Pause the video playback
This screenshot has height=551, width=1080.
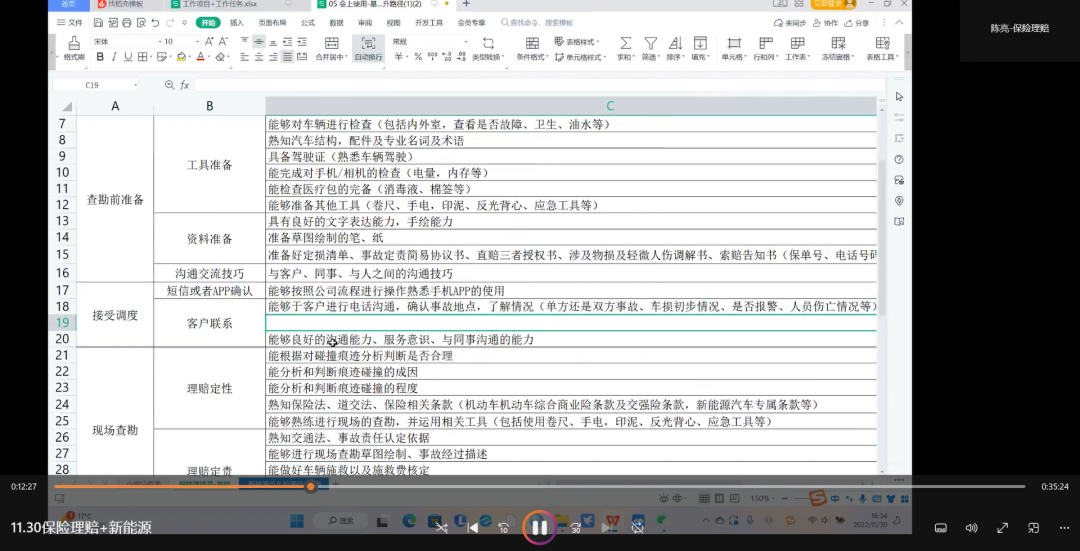coord(539,527)
